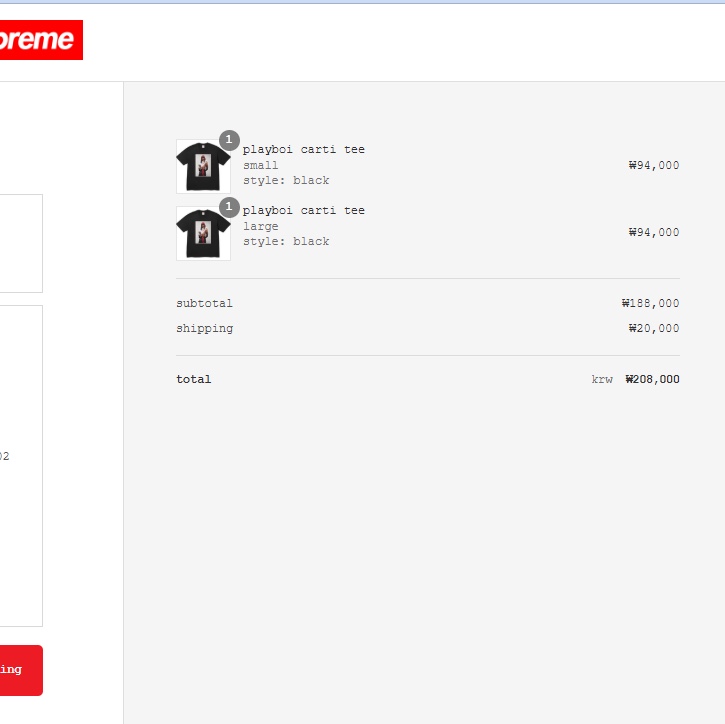The width and height of the screenshot is (725, 724).
Task: Click the total label
Action: click(194, 379)
